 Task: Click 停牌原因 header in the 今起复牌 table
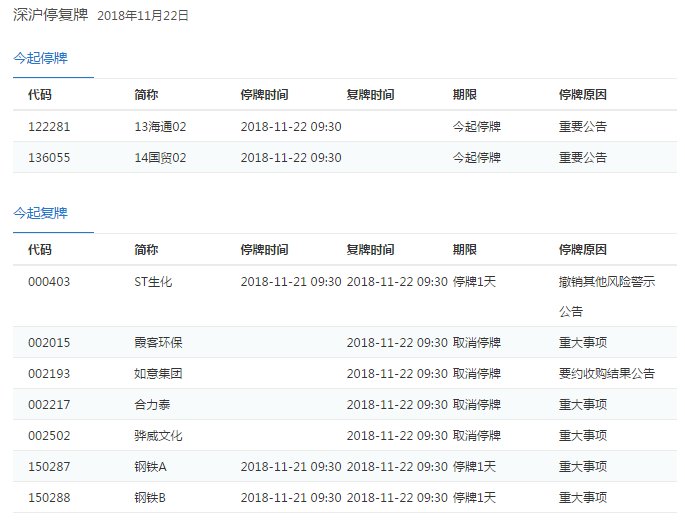583,250
